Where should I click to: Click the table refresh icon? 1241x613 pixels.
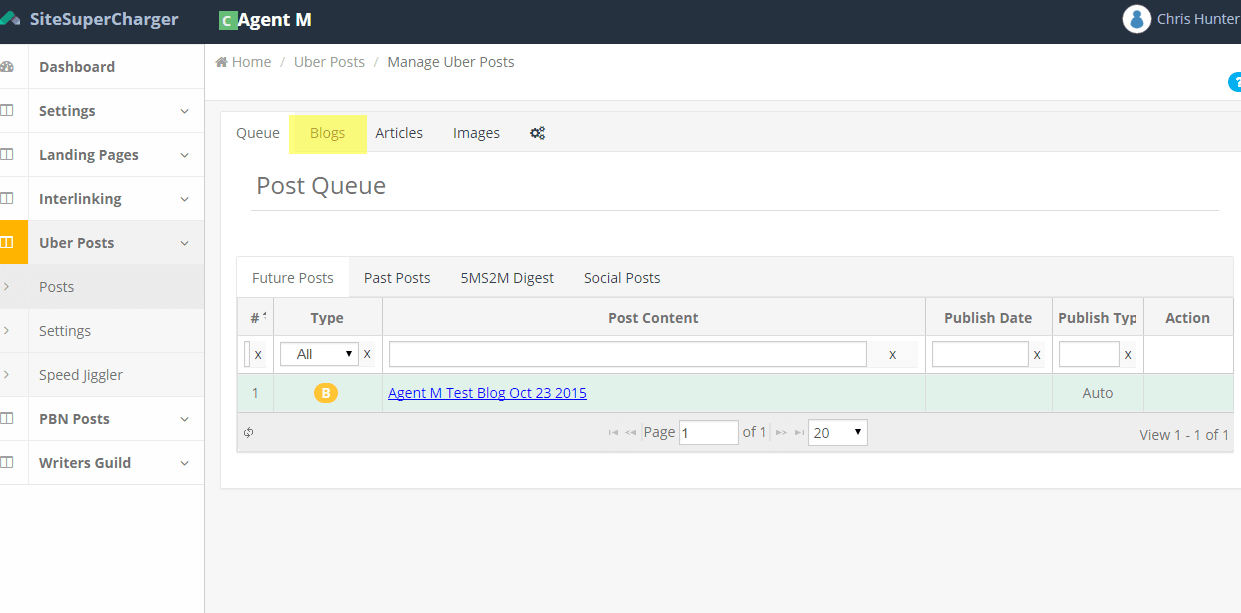[x=249, y=433]
